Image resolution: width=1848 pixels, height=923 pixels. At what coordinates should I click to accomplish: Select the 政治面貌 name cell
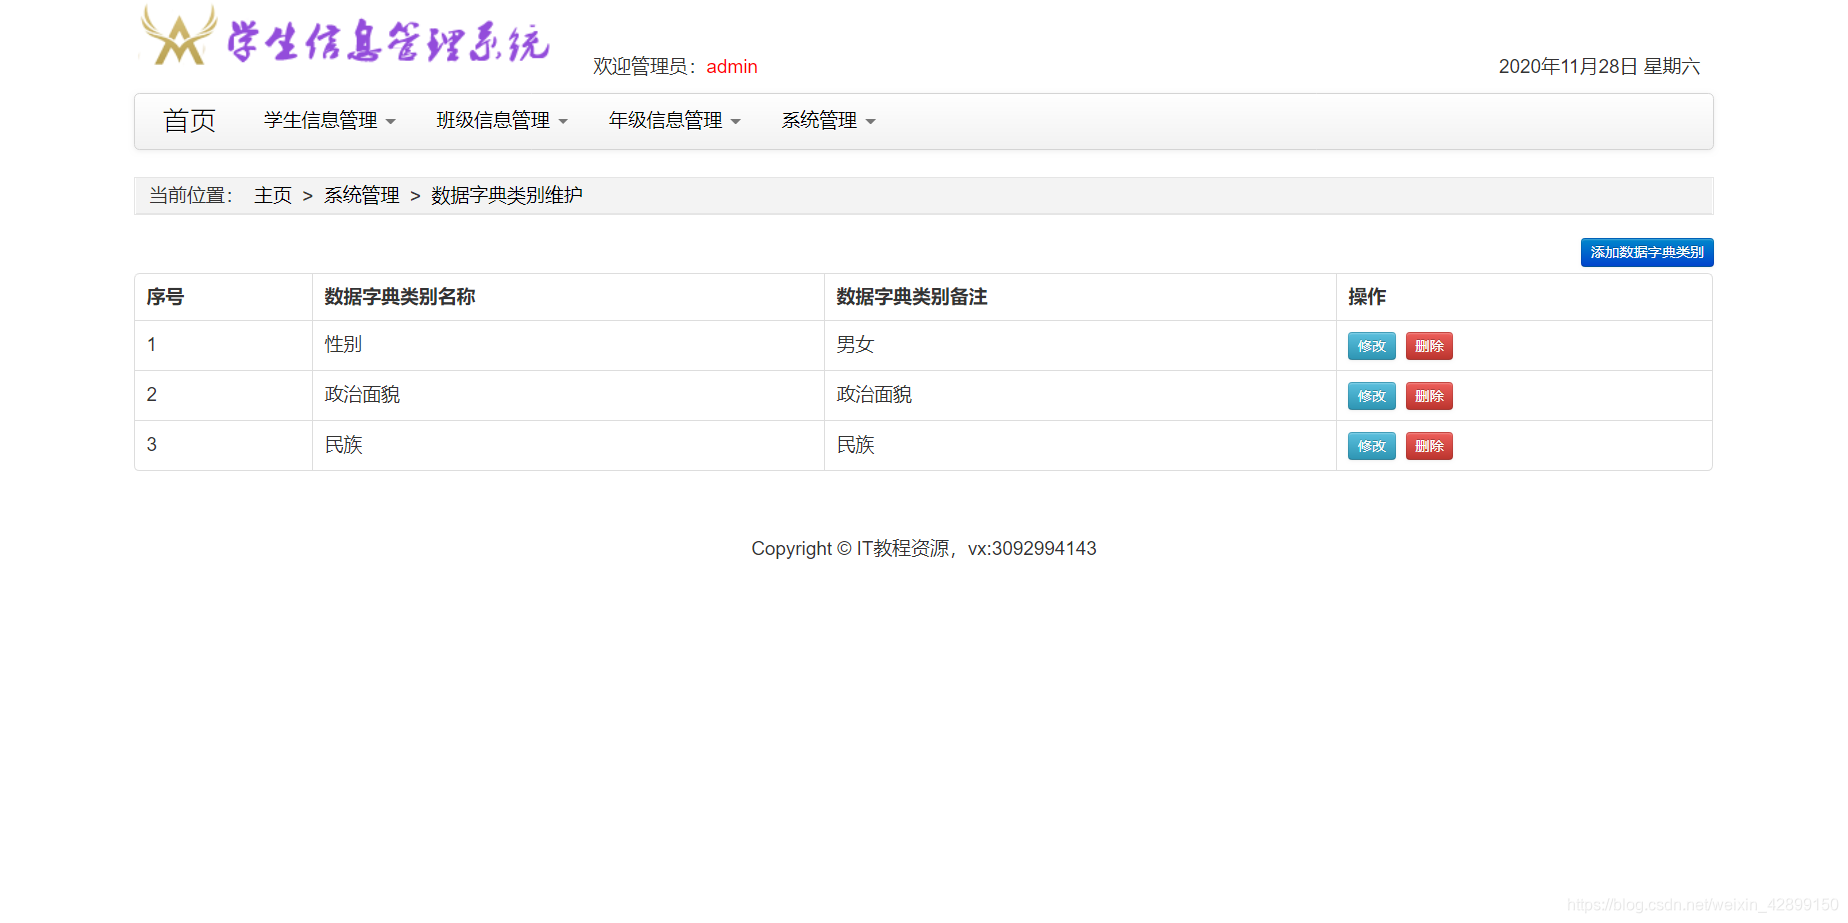568,395
